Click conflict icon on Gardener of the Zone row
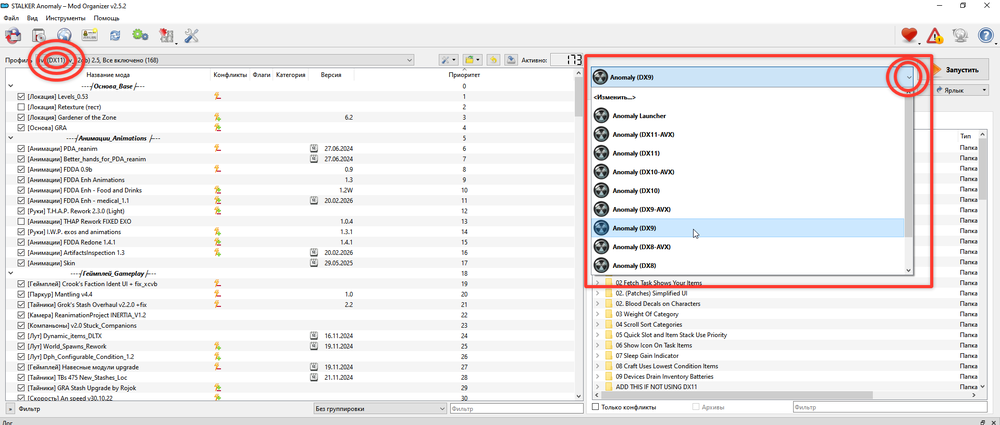The image size is (1000, 425). pos(217,117)
